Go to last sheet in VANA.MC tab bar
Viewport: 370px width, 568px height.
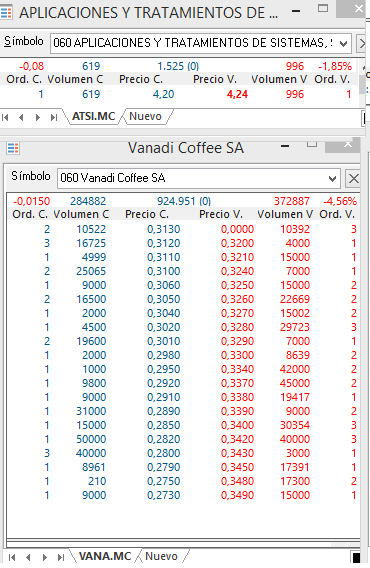point(61,557)
